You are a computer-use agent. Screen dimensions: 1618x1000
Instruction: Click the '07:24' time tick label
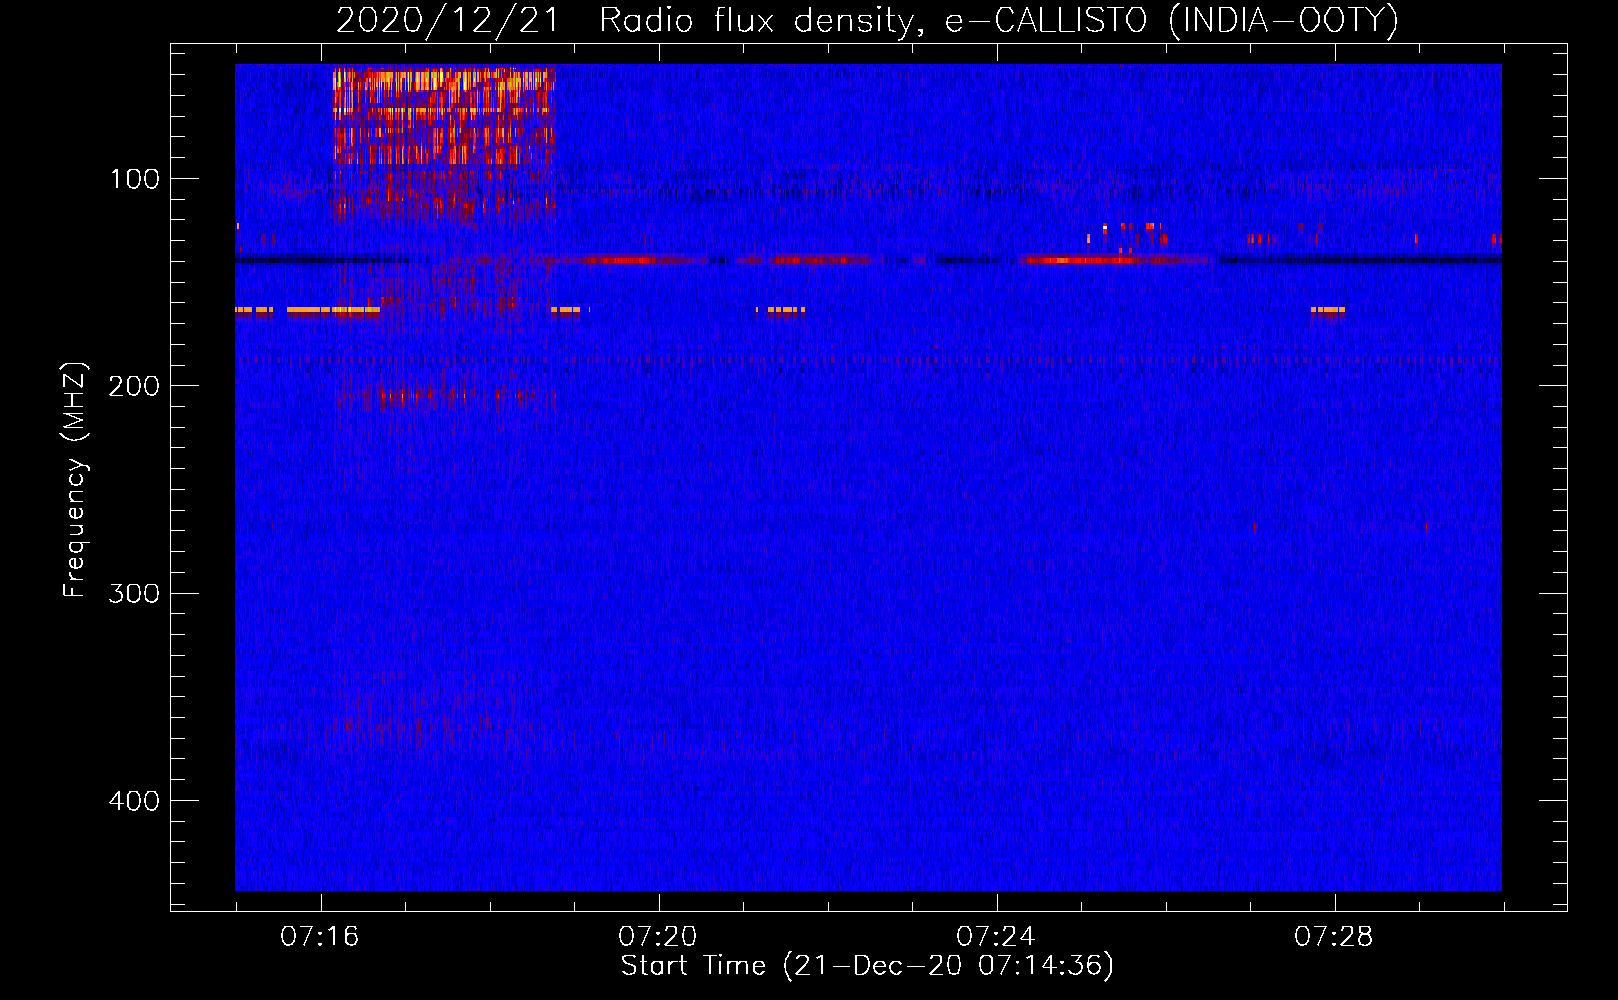pyautogui.click(x=996, y=937)
